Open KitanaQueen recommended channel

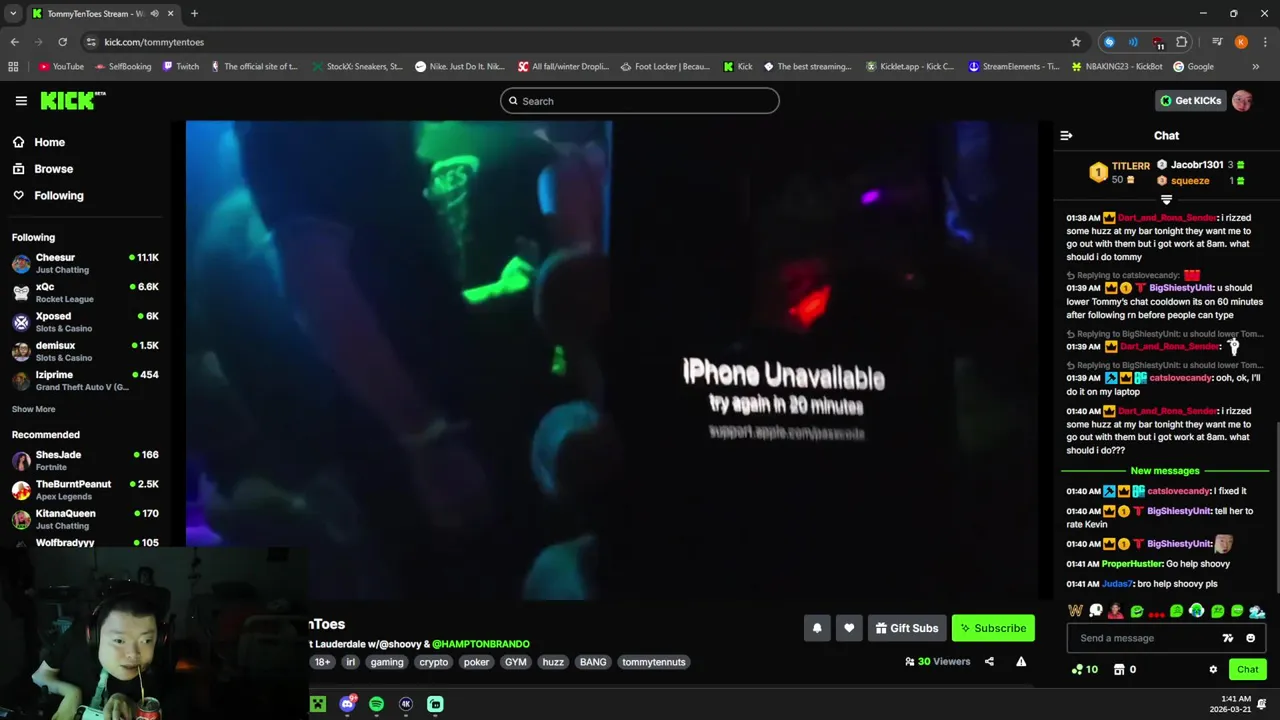pyautogui.click(x=85, y=519)
